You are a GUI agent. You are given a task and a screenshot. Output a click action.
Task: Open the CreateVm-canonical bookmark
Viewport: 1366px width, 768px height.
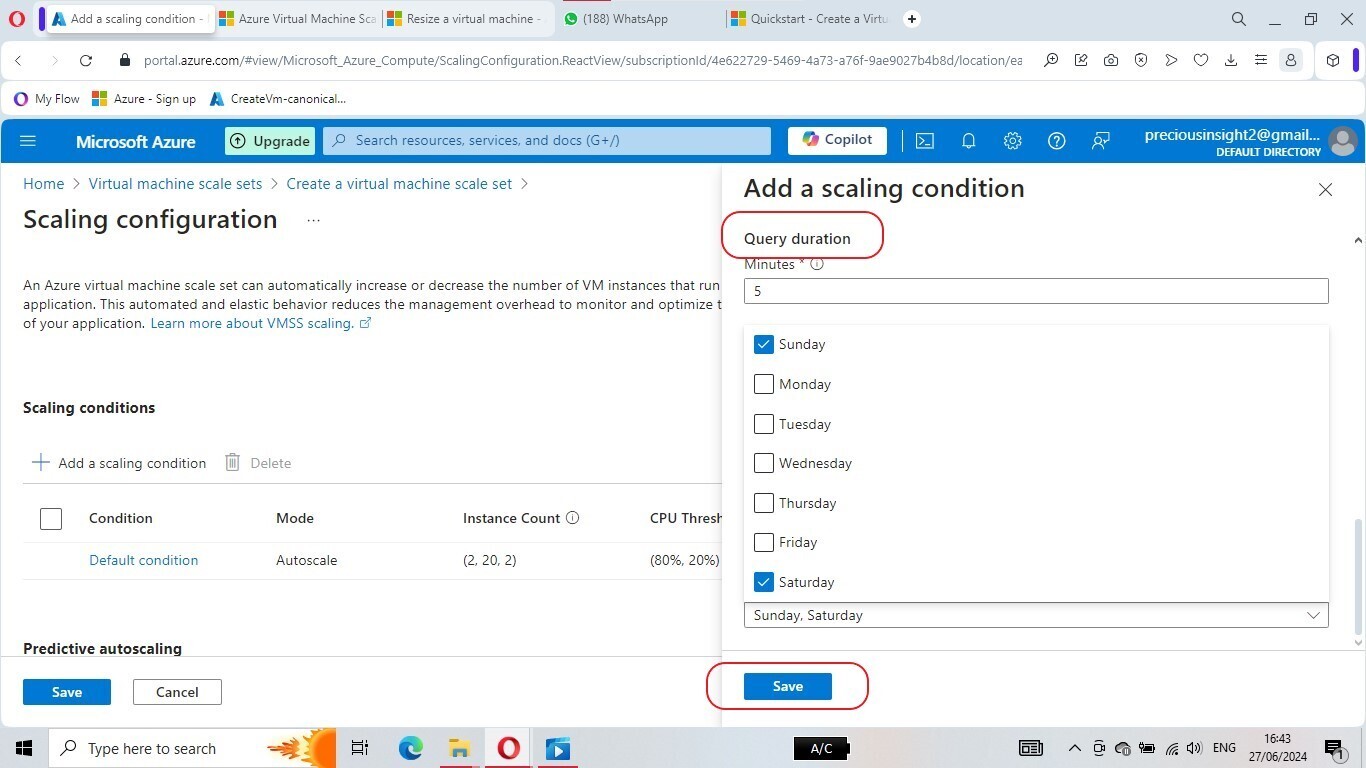278,99
